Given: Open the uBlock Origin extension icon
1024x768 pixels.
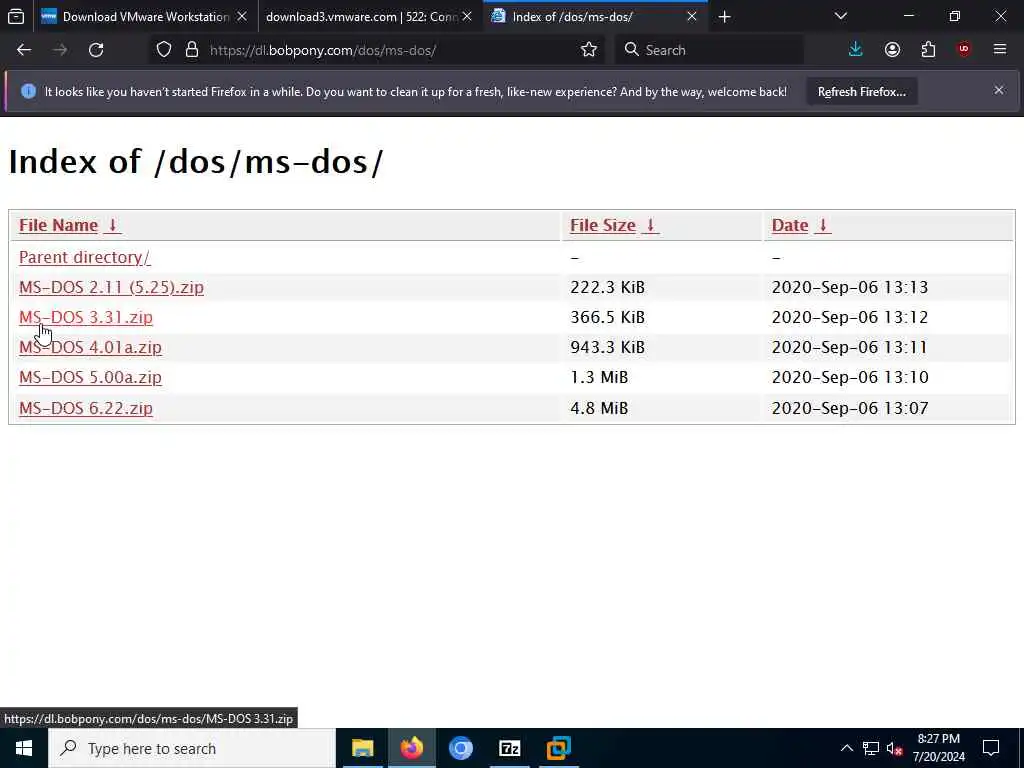Looking at the screenshot, I should point(964,50).
